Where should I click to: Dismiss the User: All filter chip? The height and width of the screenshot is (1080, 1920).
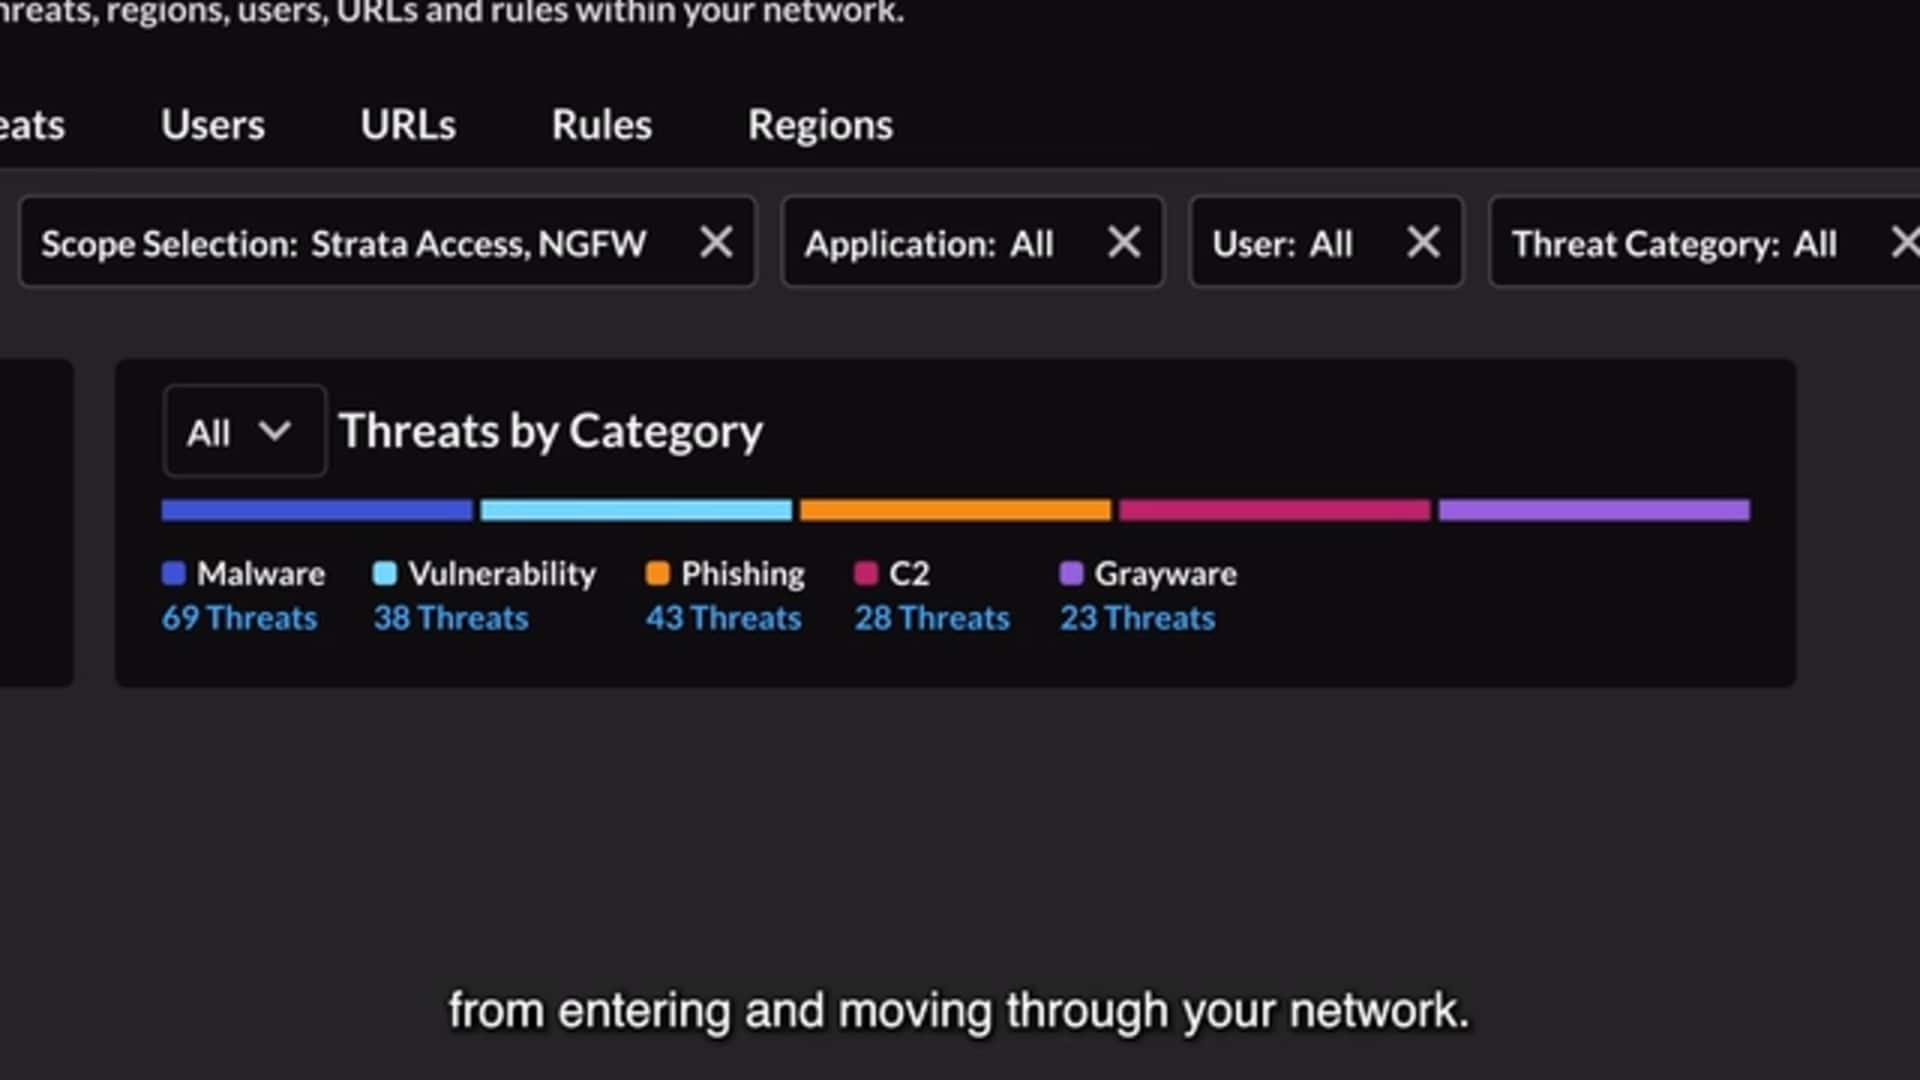tap(1423, 242)
